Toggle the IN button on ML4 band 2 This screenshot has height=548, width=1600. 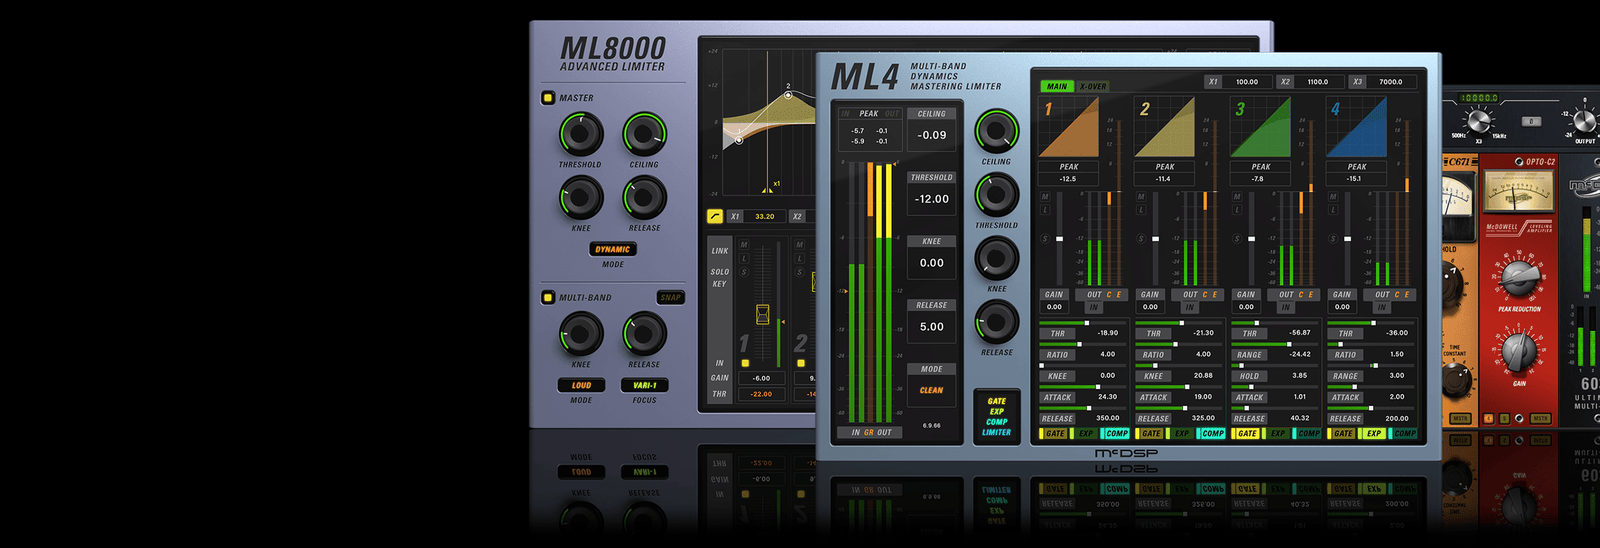click(1190, 307)
